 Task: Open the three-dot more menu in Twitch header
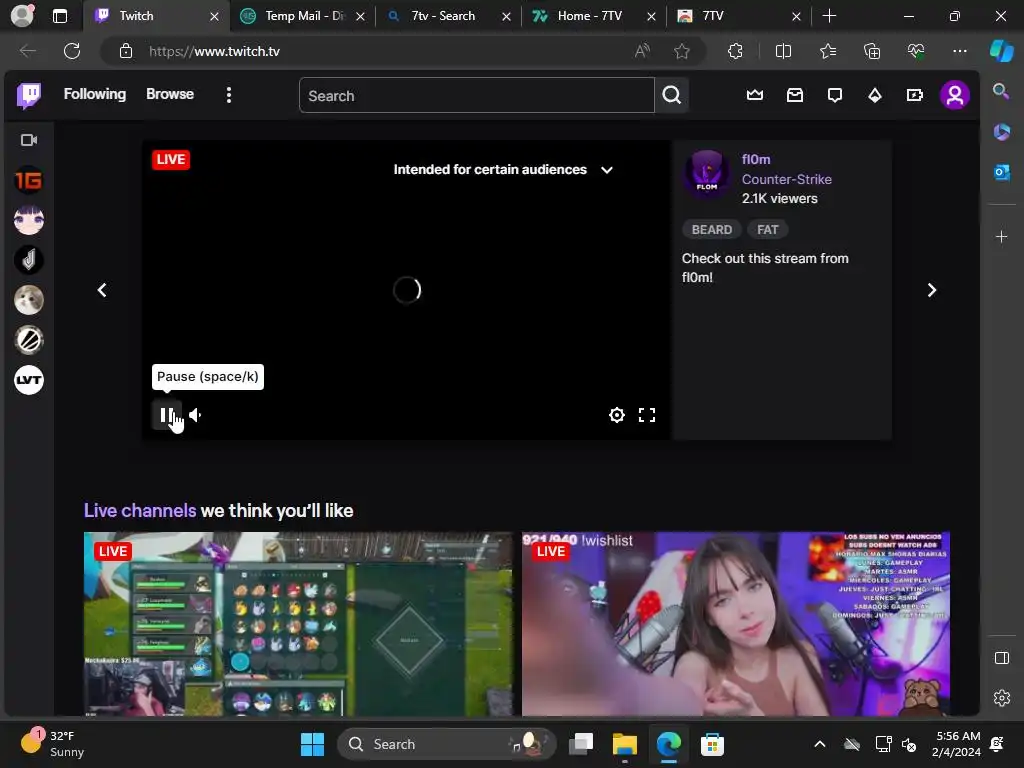(x=229, y=95)
